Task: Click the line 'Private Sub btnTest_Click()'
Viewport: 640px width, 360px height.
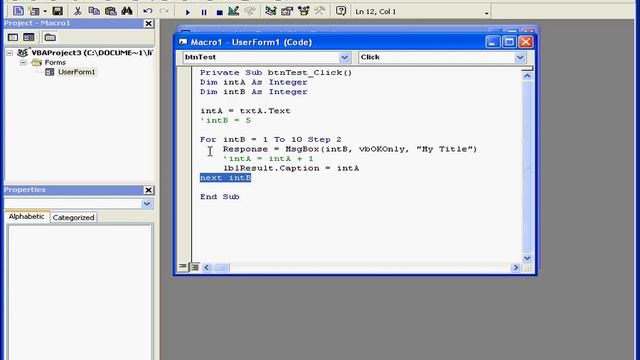Action: (276, 73)
